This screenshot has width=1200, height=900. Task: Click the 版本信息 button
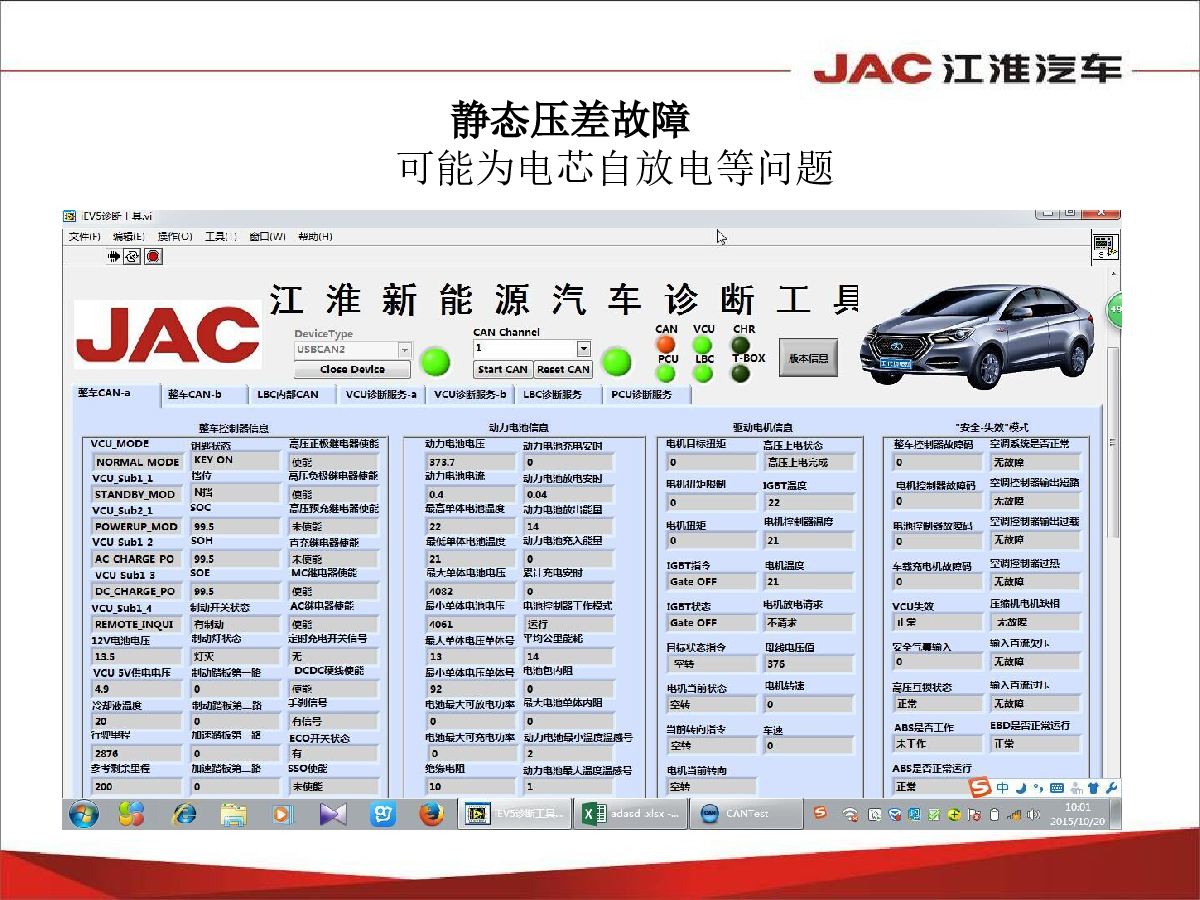click(x=808, y=357)
